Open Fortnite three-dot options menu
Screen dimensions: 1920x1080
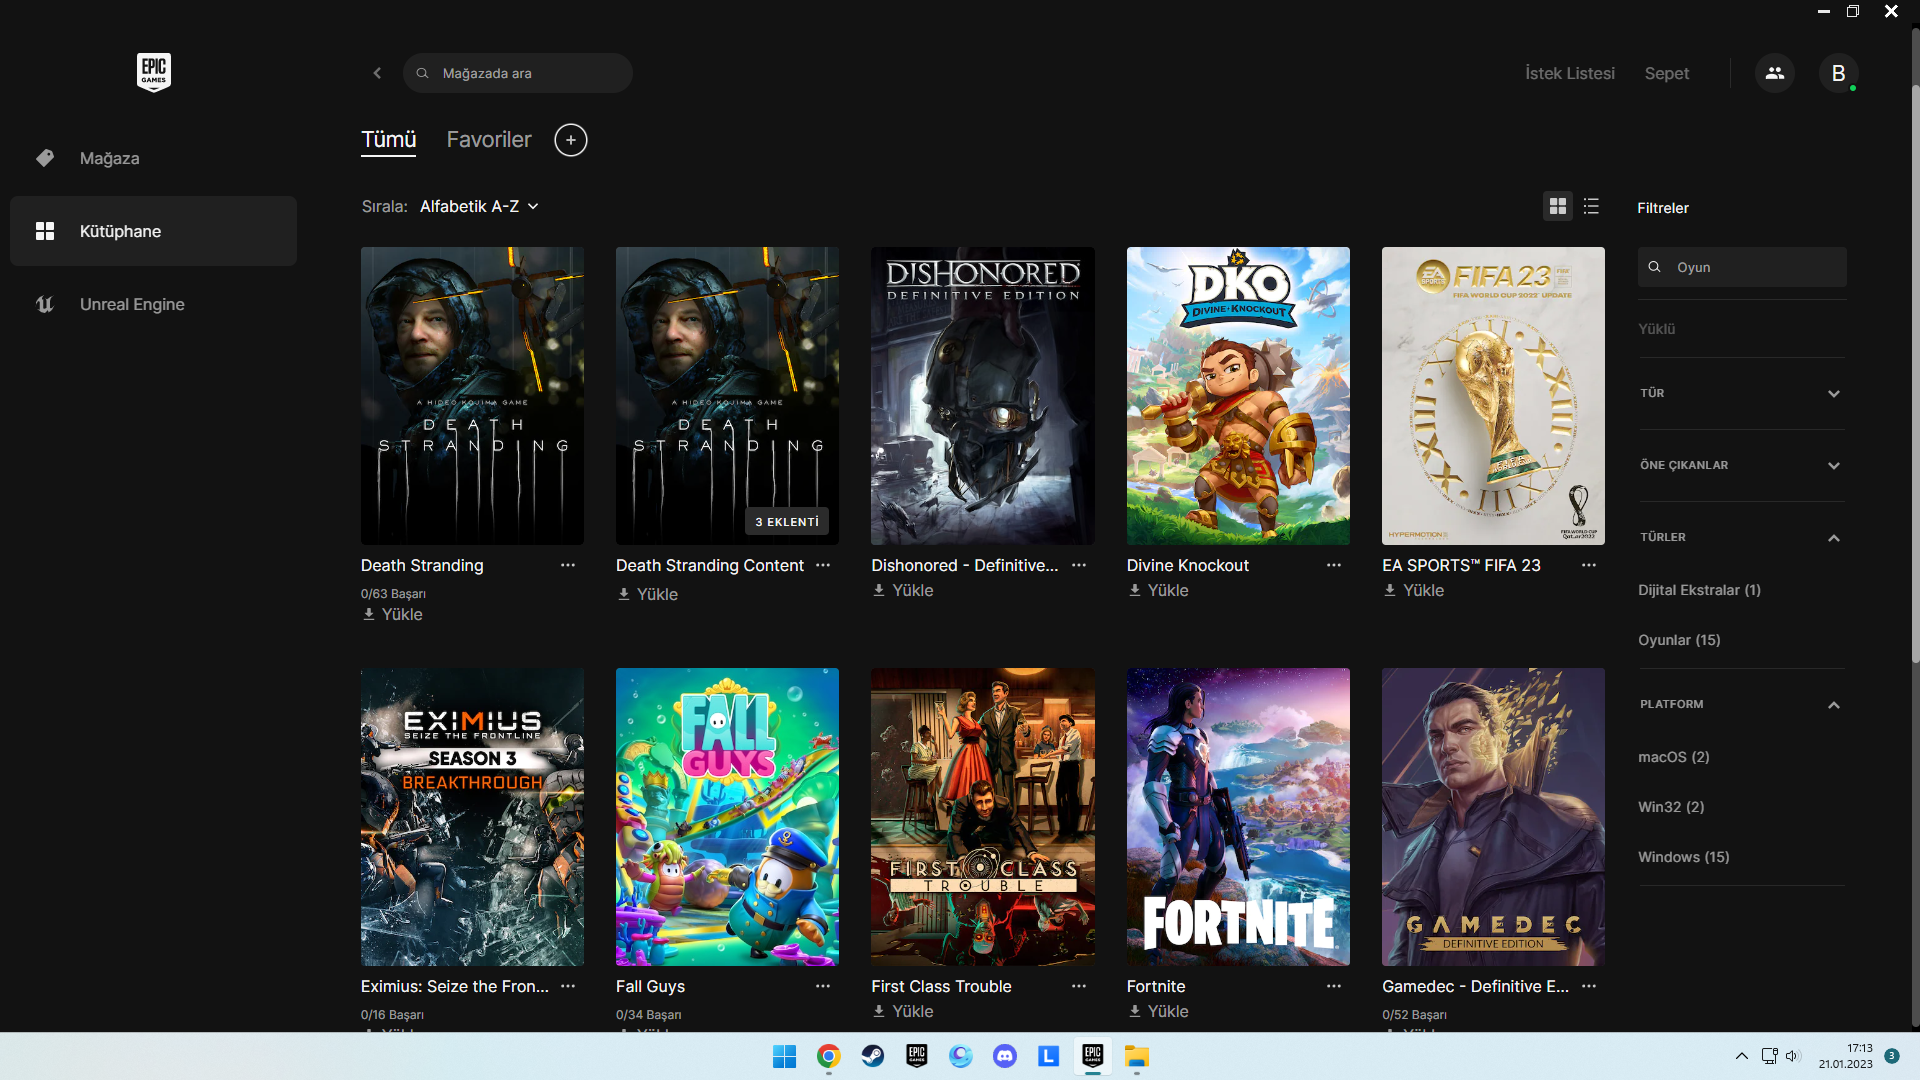click(1333, 986)
